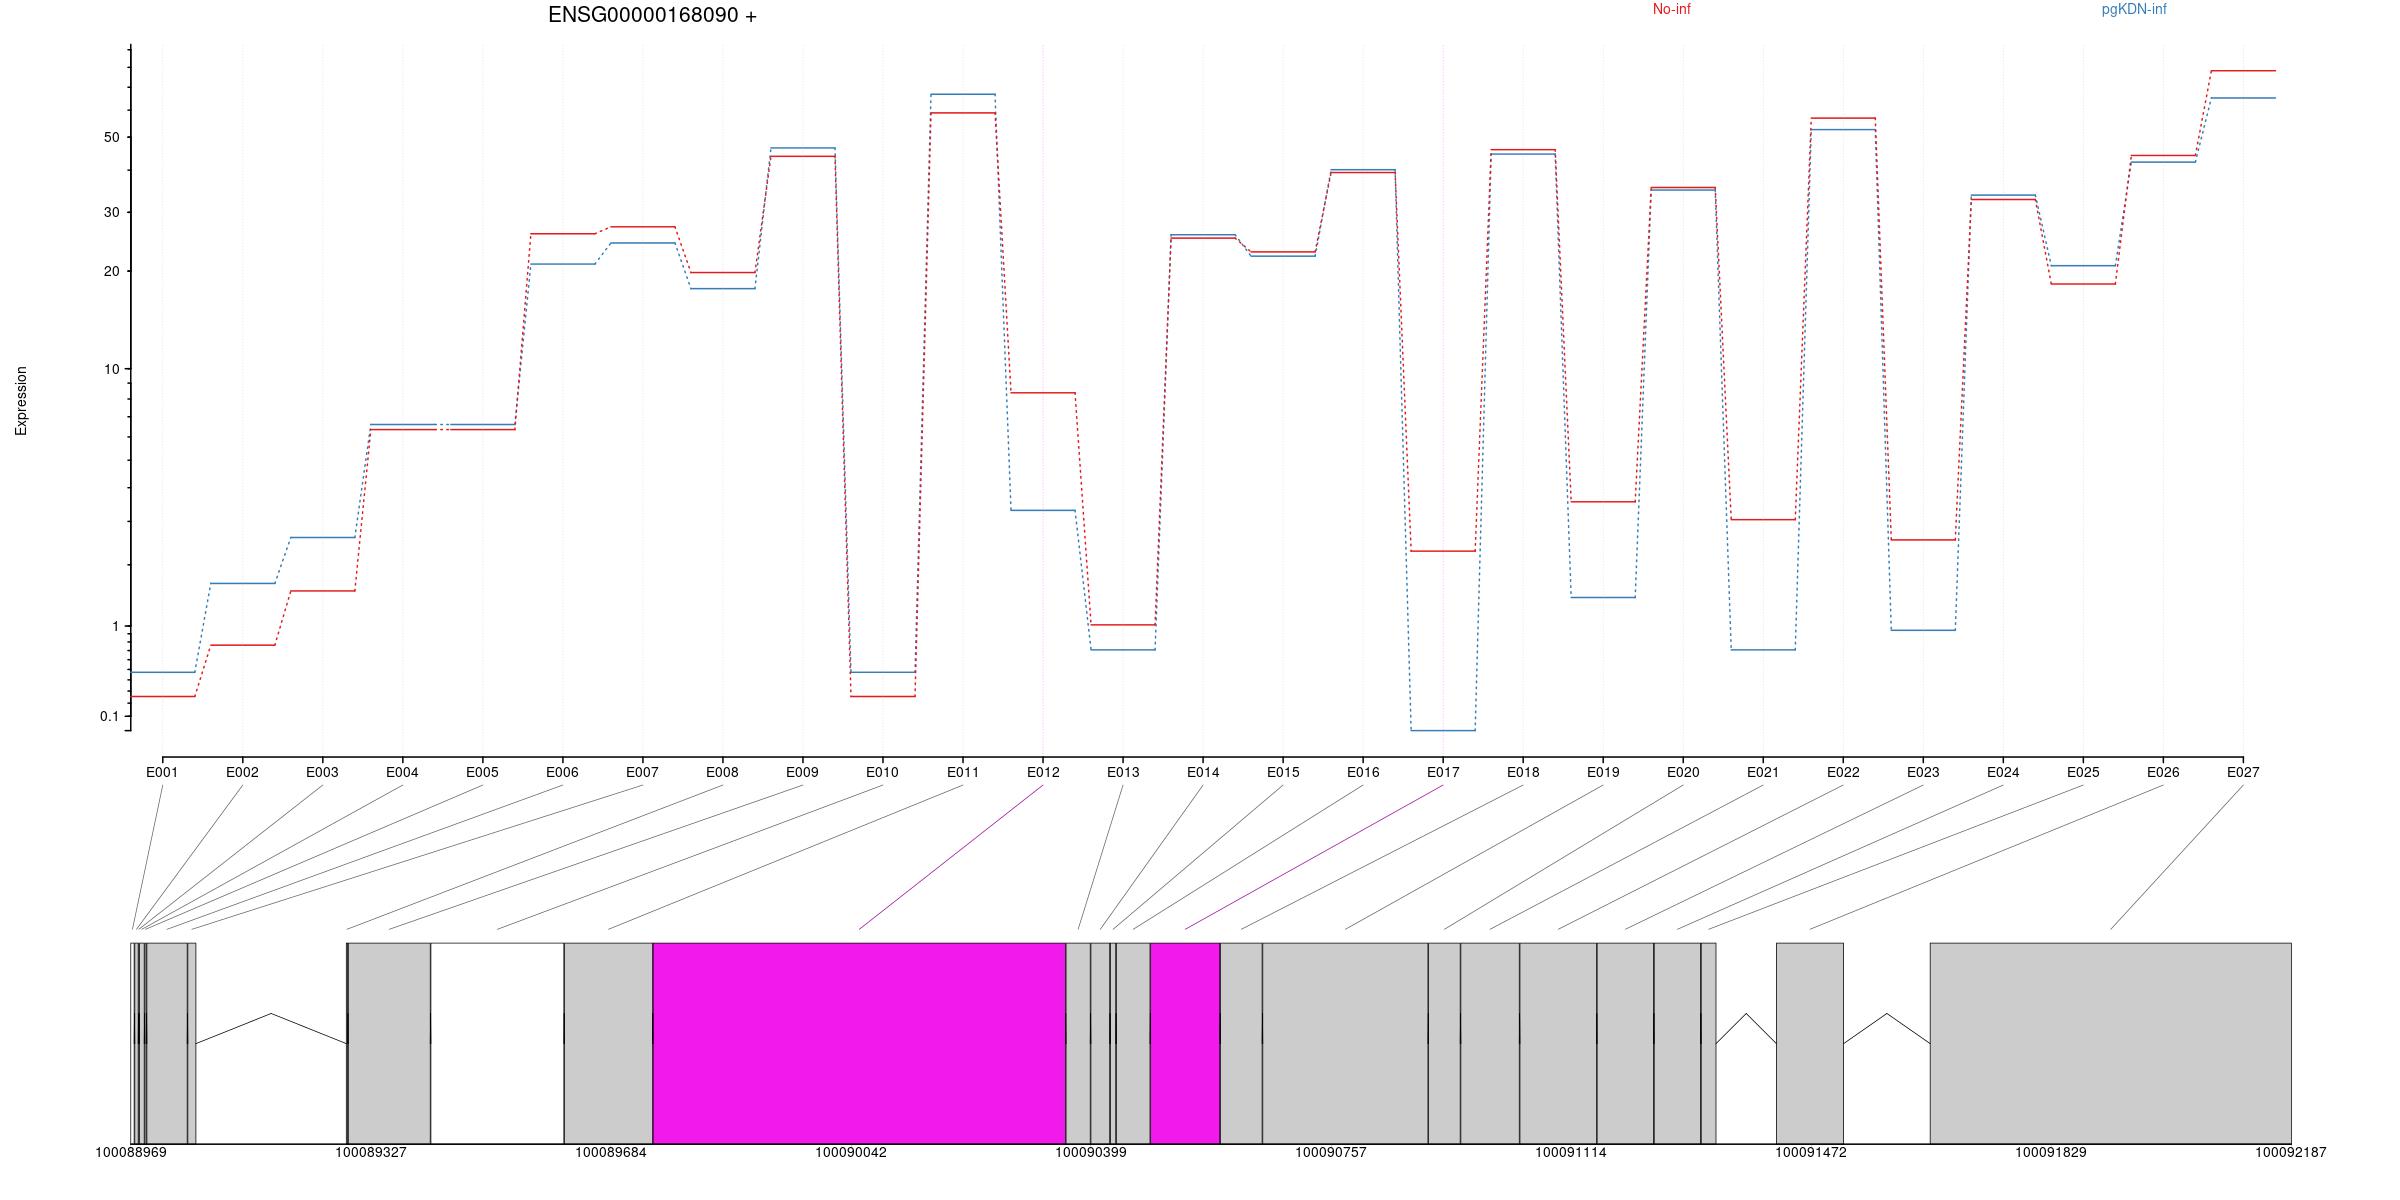This screenshot has width=2400, height=1200.
Task: Click the red E027 expression line segment
Action: pyautogui.click(x=2243, y=71)
